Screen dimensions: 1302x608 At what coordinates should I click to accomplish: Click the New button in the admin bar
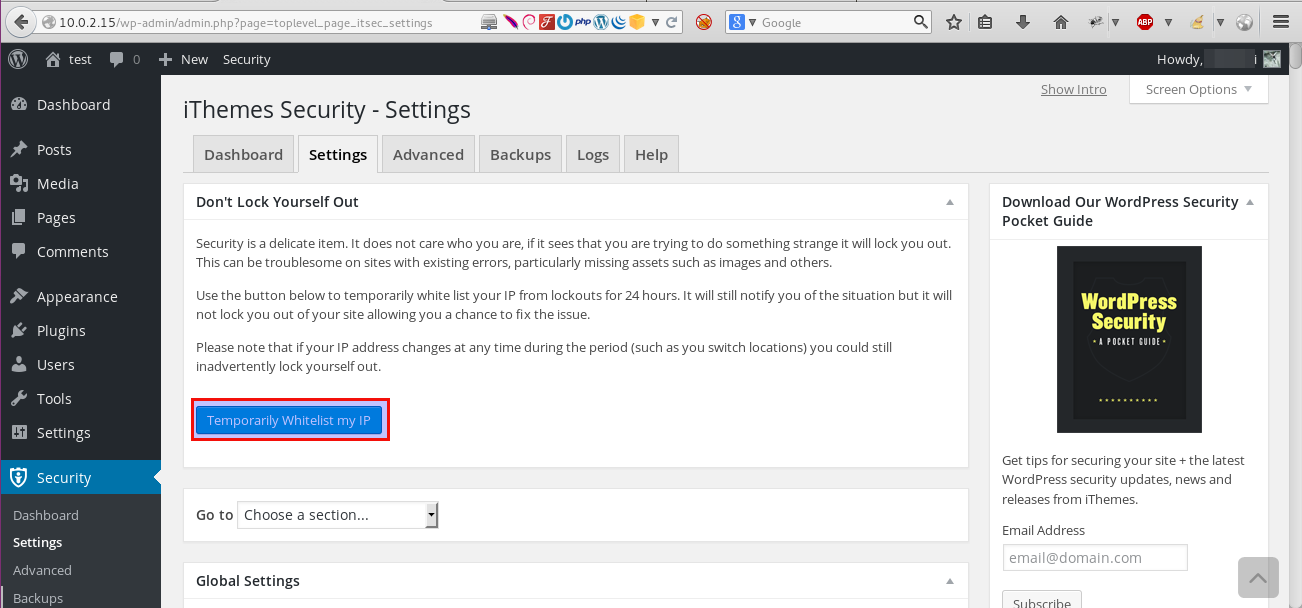[x=184, y=60]
